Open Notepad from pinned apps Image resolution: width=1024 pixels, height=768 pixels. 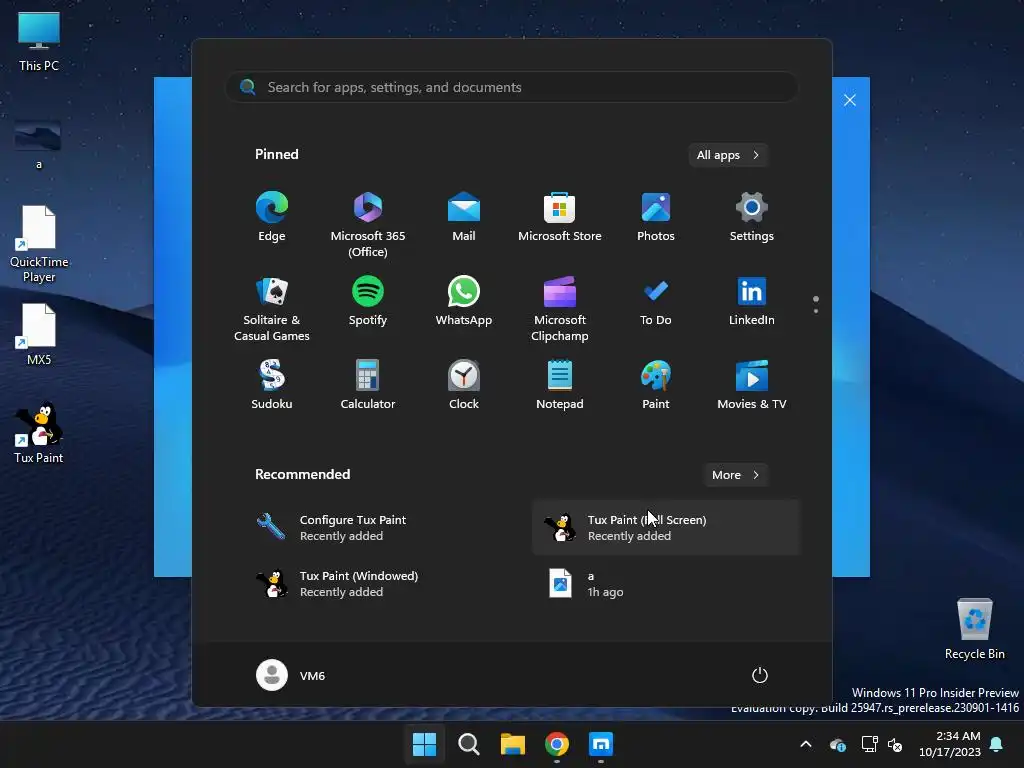[560, 385]
